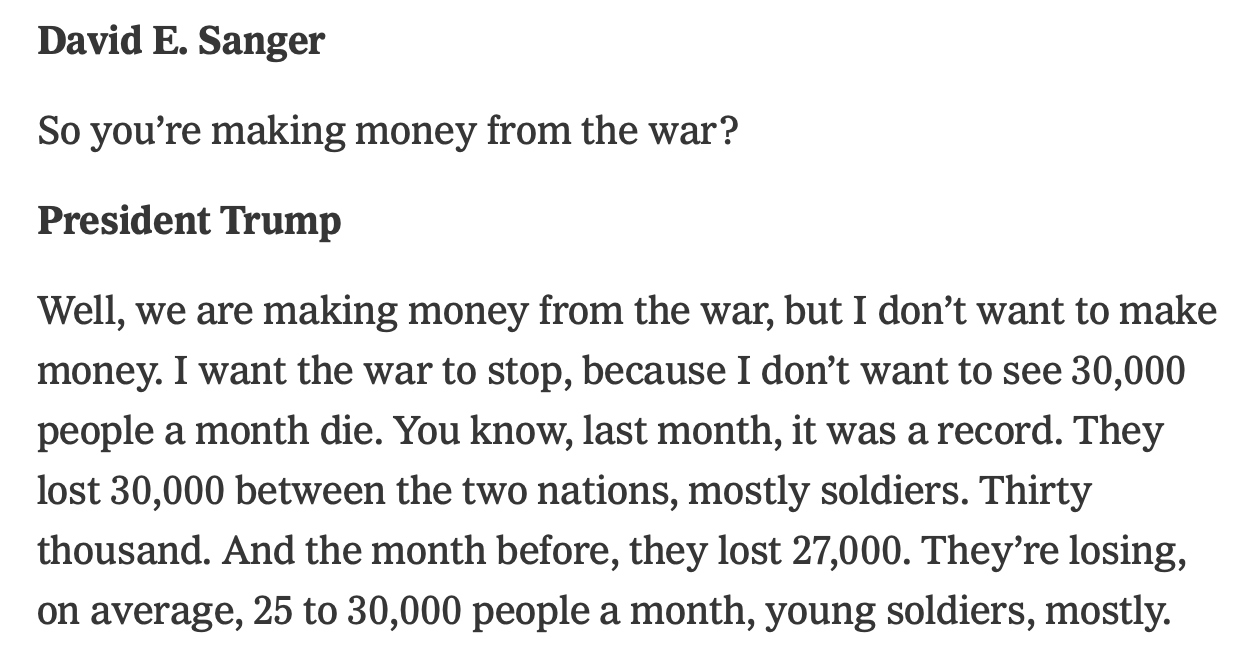
Task: Click the word "stop"
Action: pos(522,371)
